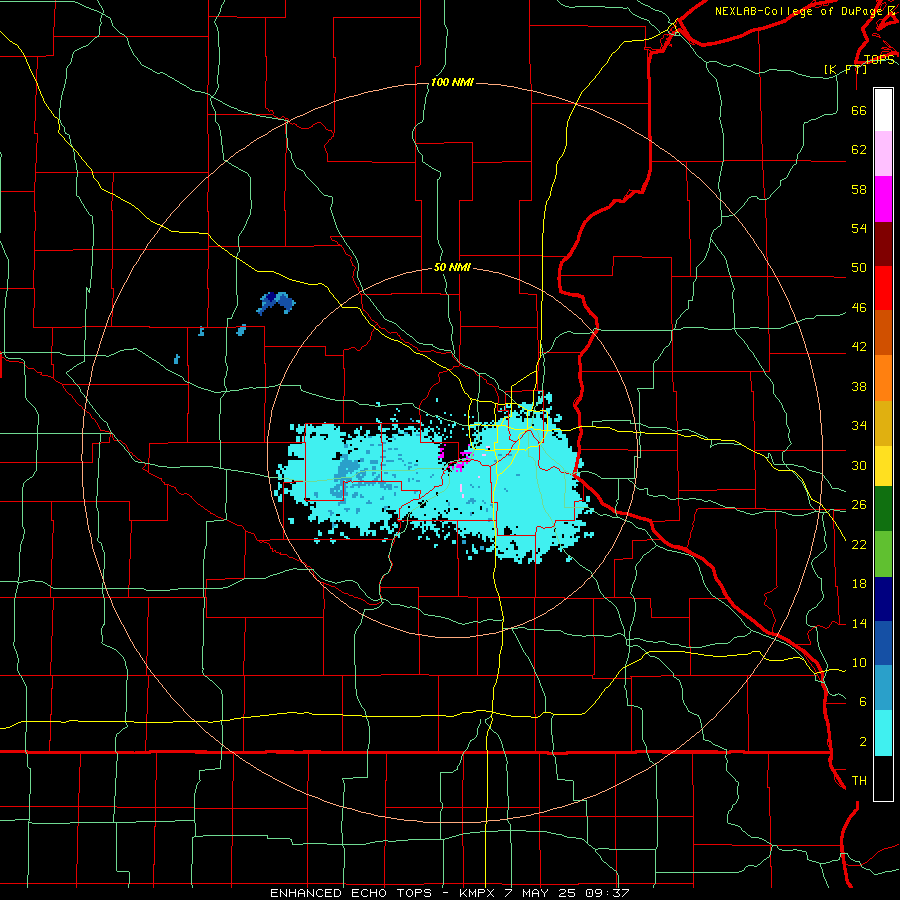This screenshot has width=900, height=900.
Task: Click the "42" legend value
Action: click(859, 347)
